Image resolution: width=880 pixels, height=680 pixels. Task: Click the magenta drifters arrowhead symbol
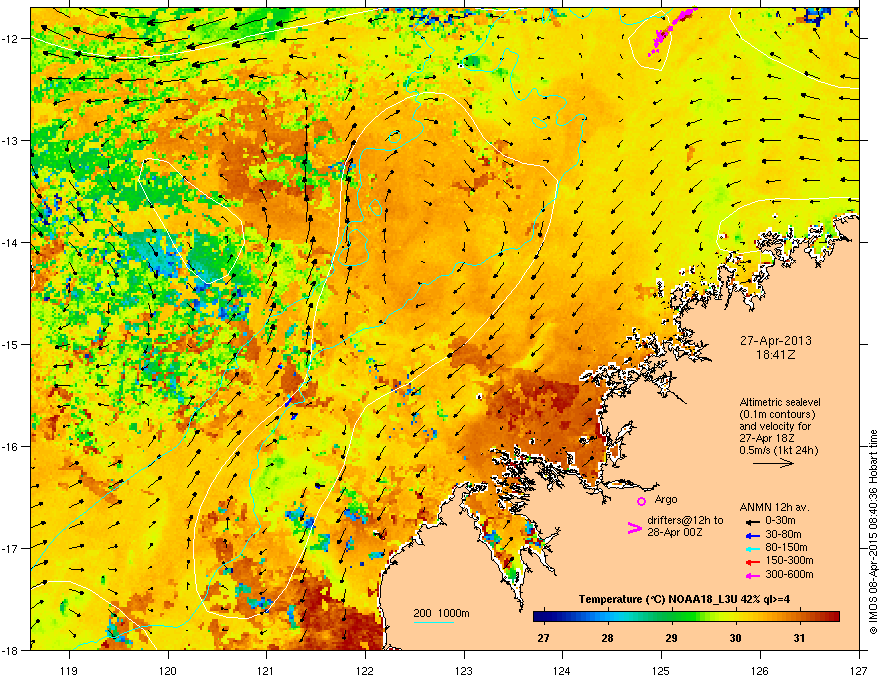[634, 528]
